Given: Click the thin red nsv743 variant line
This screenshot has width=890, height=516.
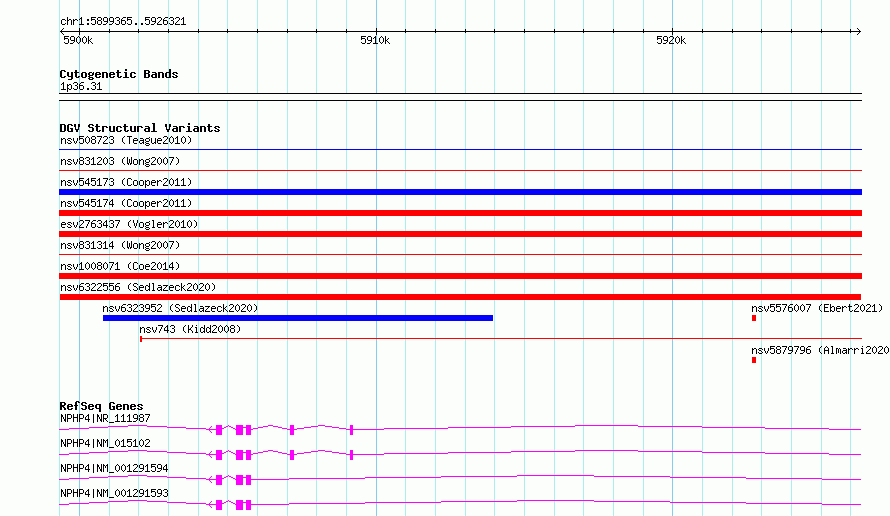Looking at the screenshot, I should click(501, 339).
